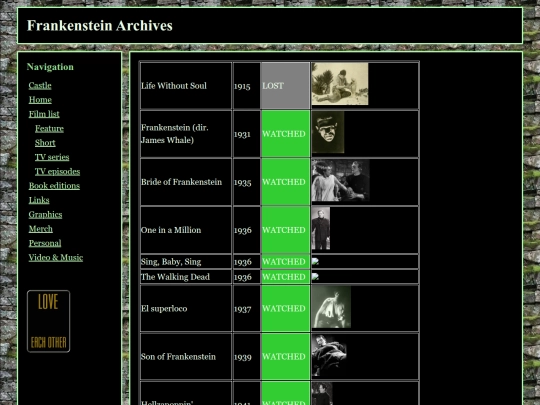540x405 pixels.
Task: View One in a Million thumbnail
Action: click(x=321, y=228)
